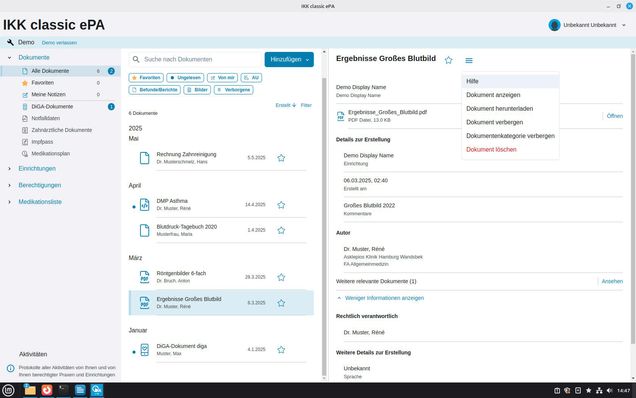Viewport: 636px width, 398px height.
Task: Click the Aktivitäten info icon
Action: coord(11,368)
